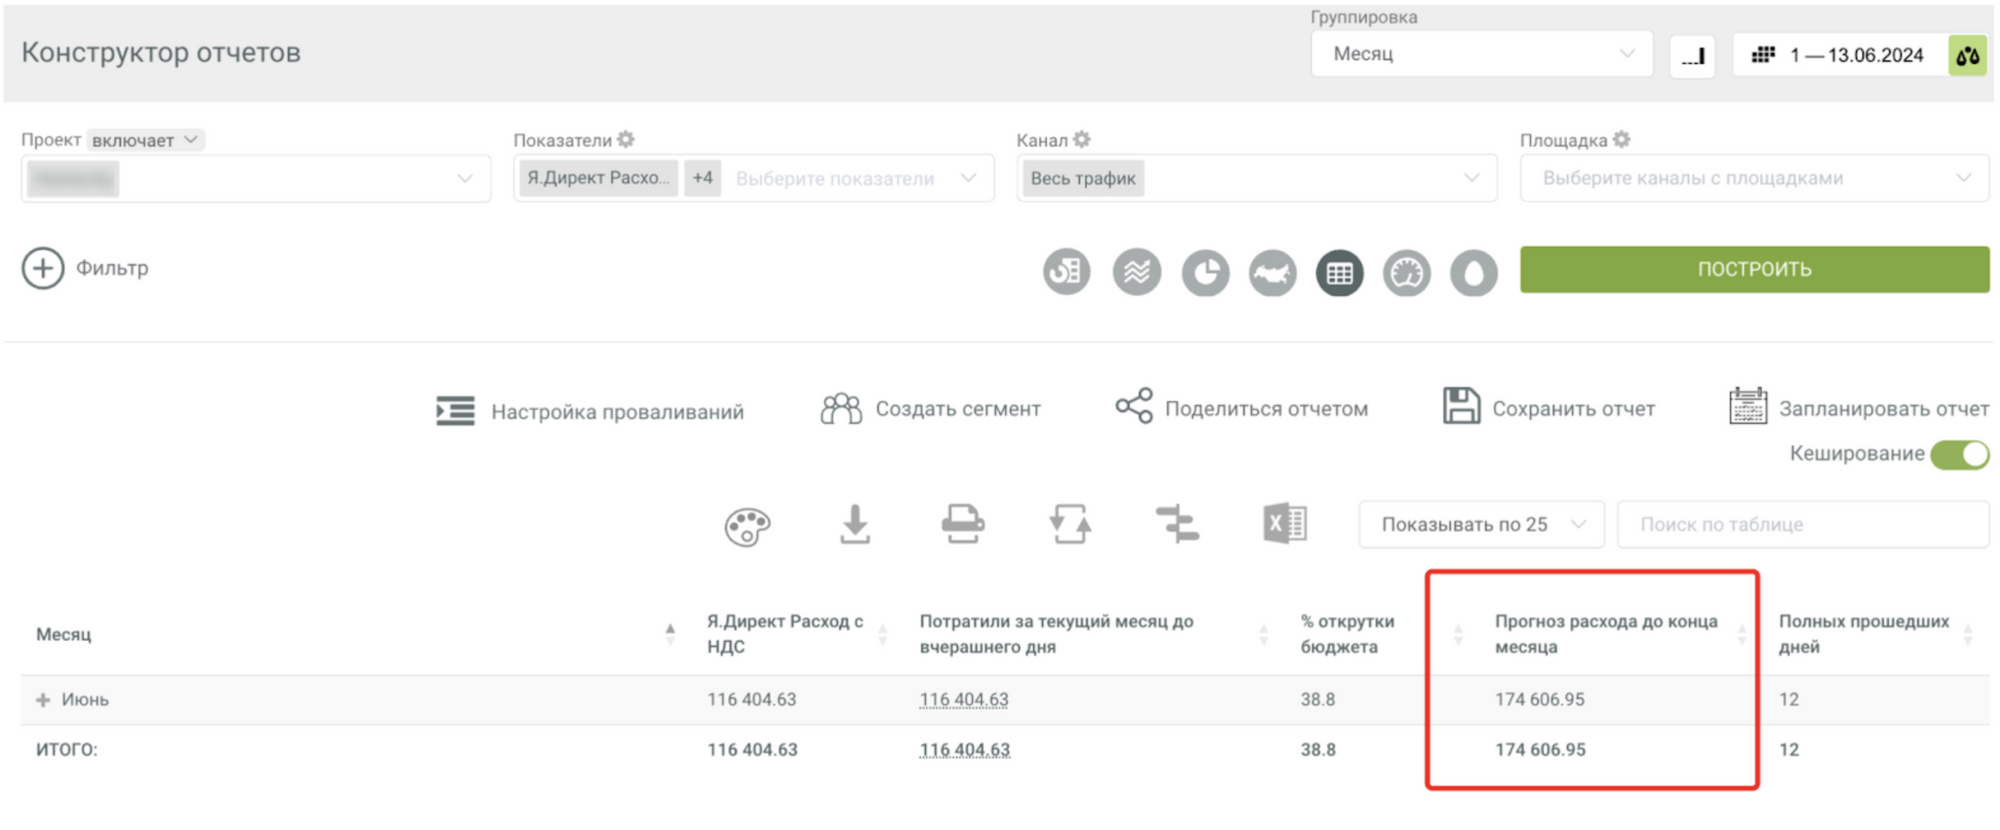
Task: Click the printer icon
Action: point(962,524)
